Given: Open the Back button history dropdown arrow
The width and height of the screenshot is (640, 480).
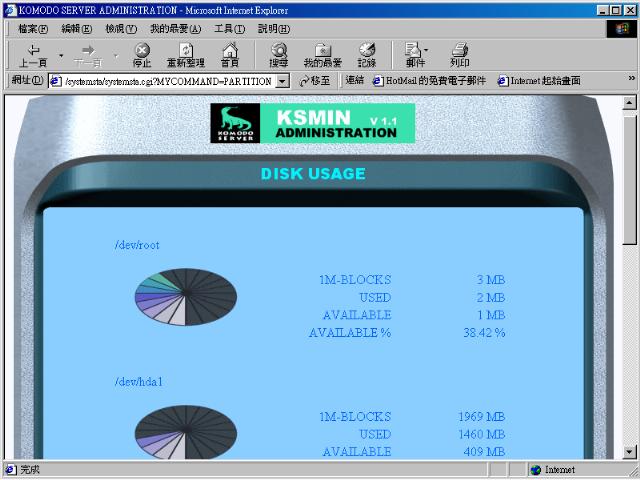Looking at the screenshot, I should pos(61,54).
